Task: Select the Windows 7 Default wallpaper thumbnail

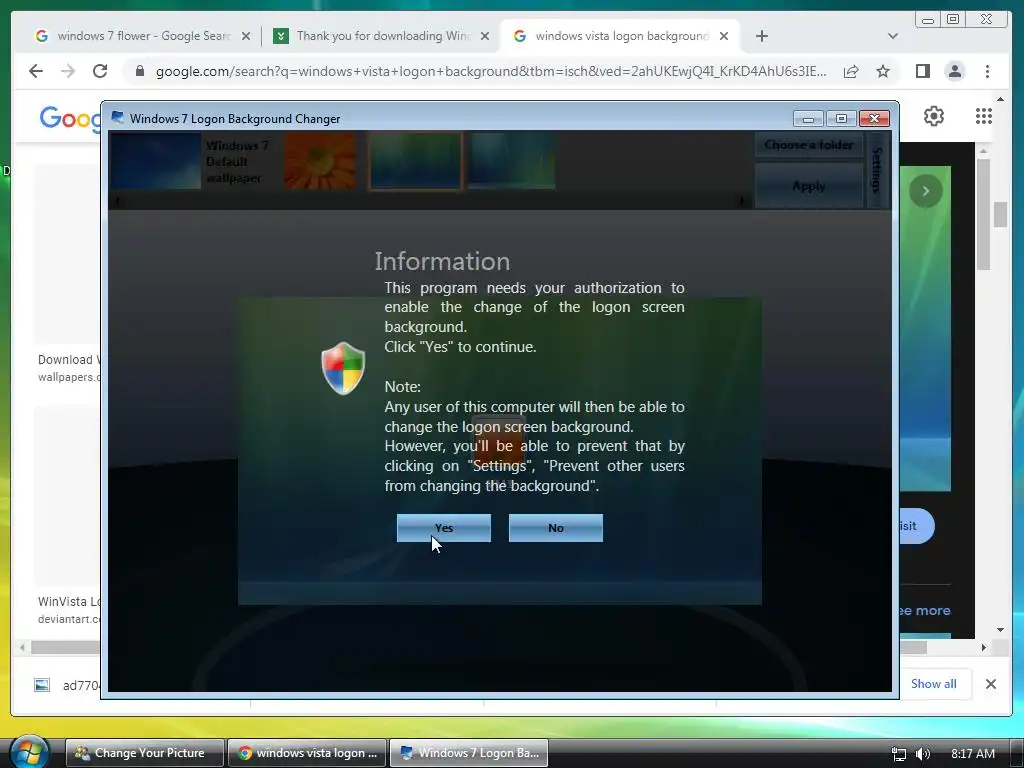Action: click(x=155, y=161)
